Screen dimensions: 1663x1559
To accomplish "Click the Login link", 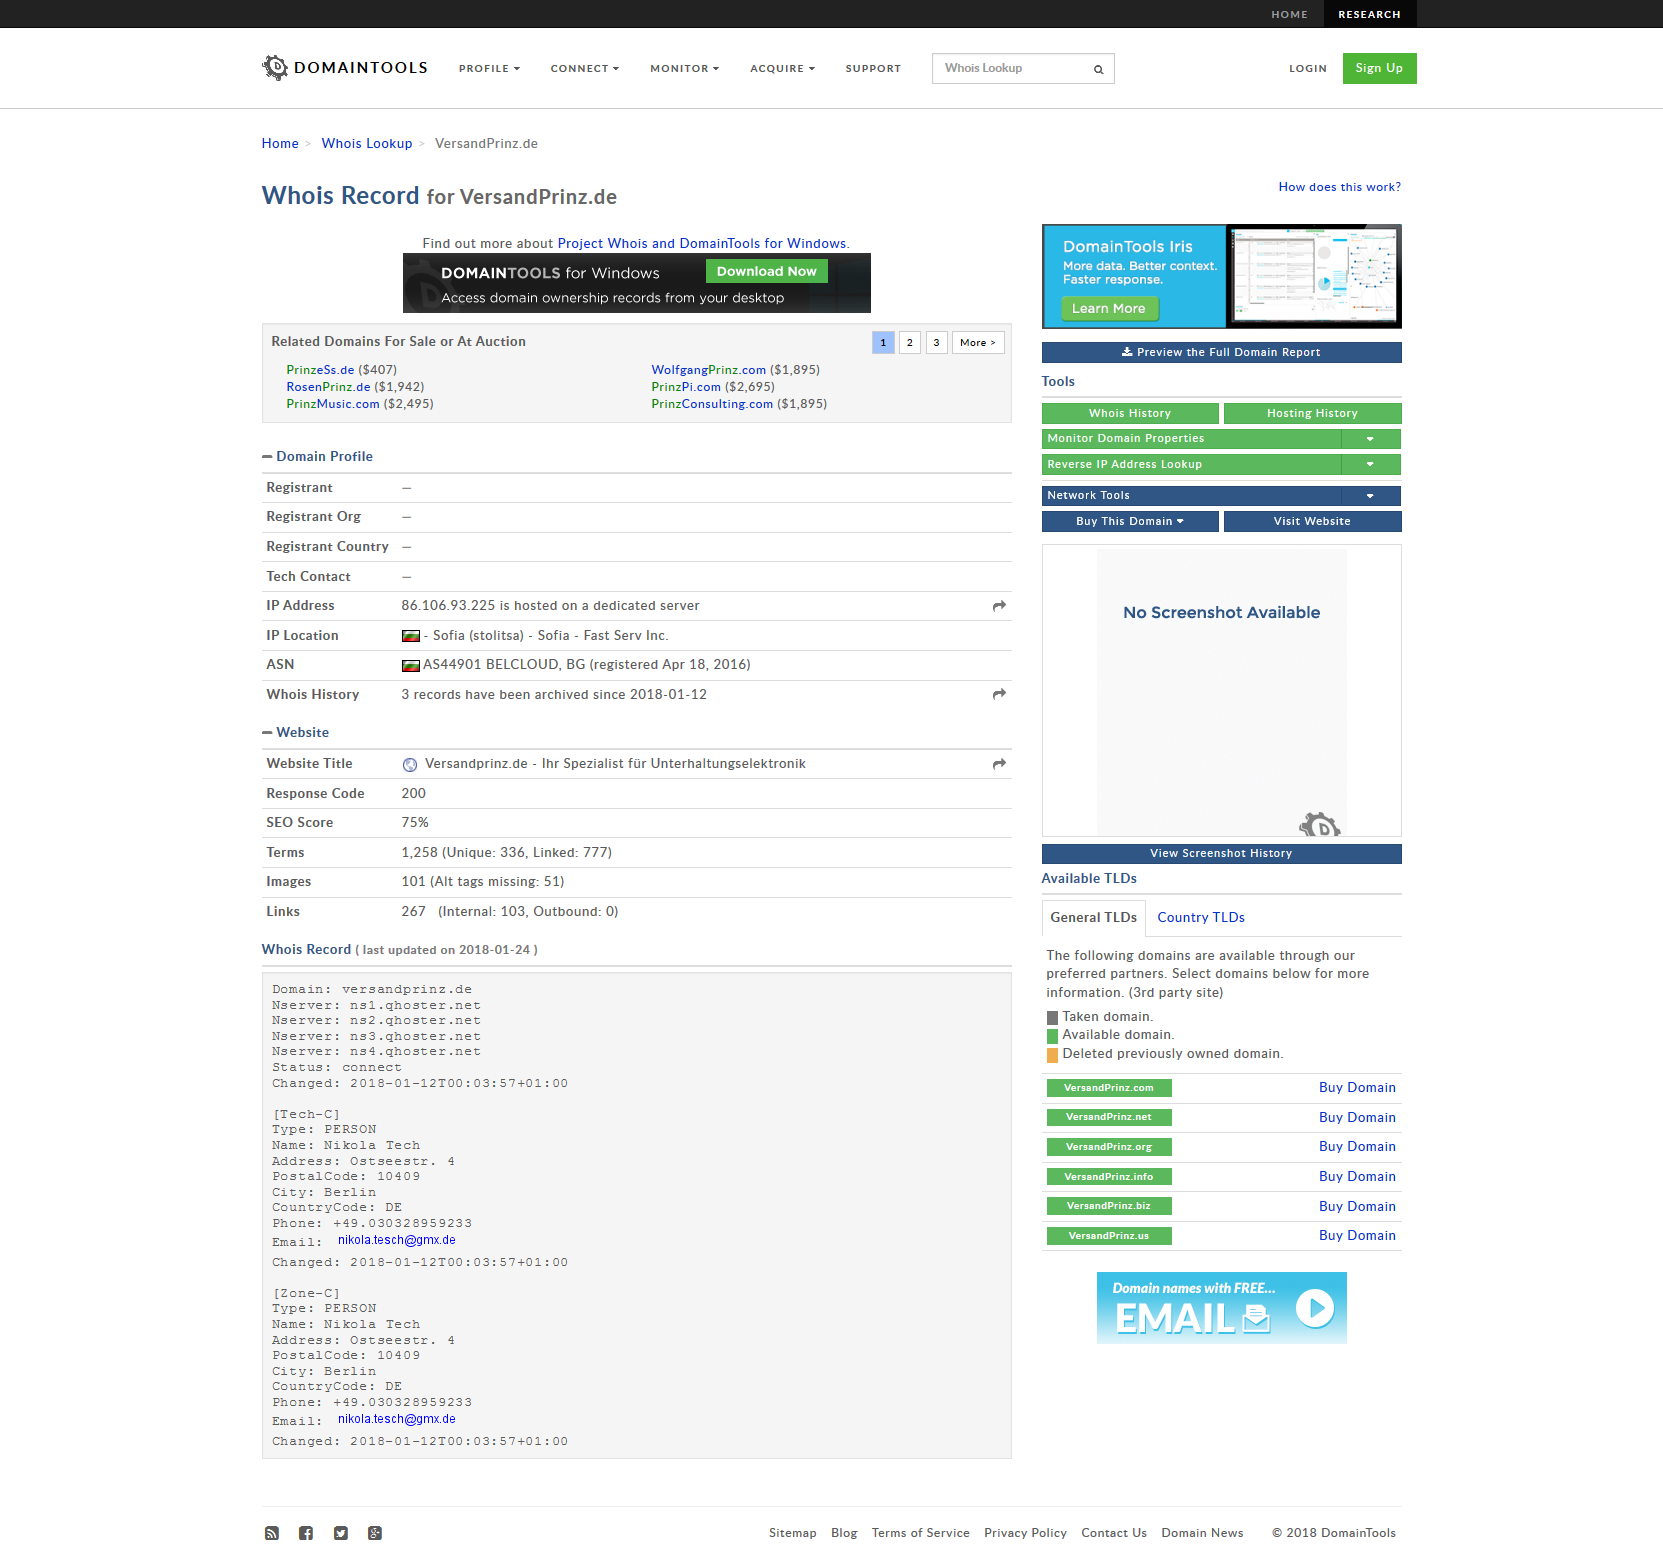I will click(x=1308, y=69).
